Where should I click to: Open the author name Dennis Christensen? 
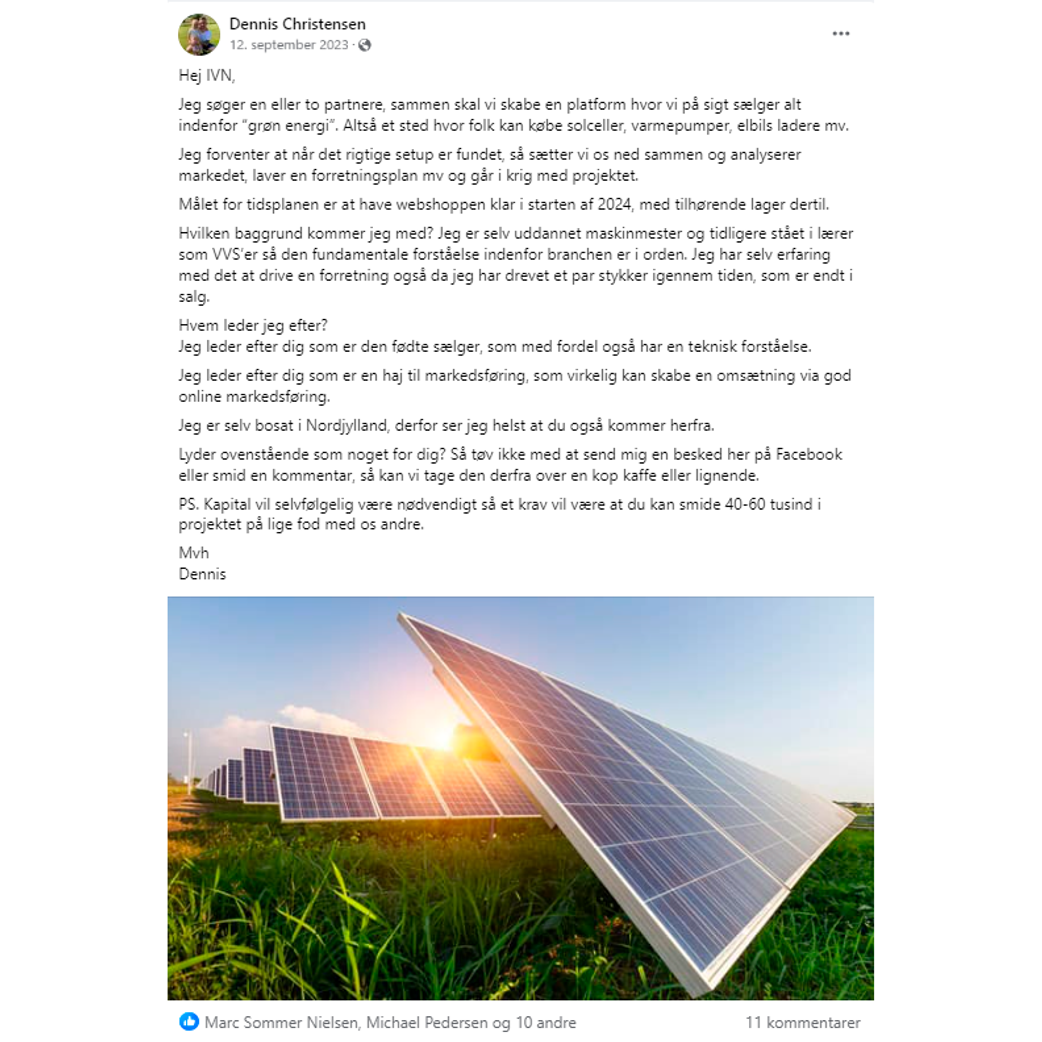(x=297, y=24)
